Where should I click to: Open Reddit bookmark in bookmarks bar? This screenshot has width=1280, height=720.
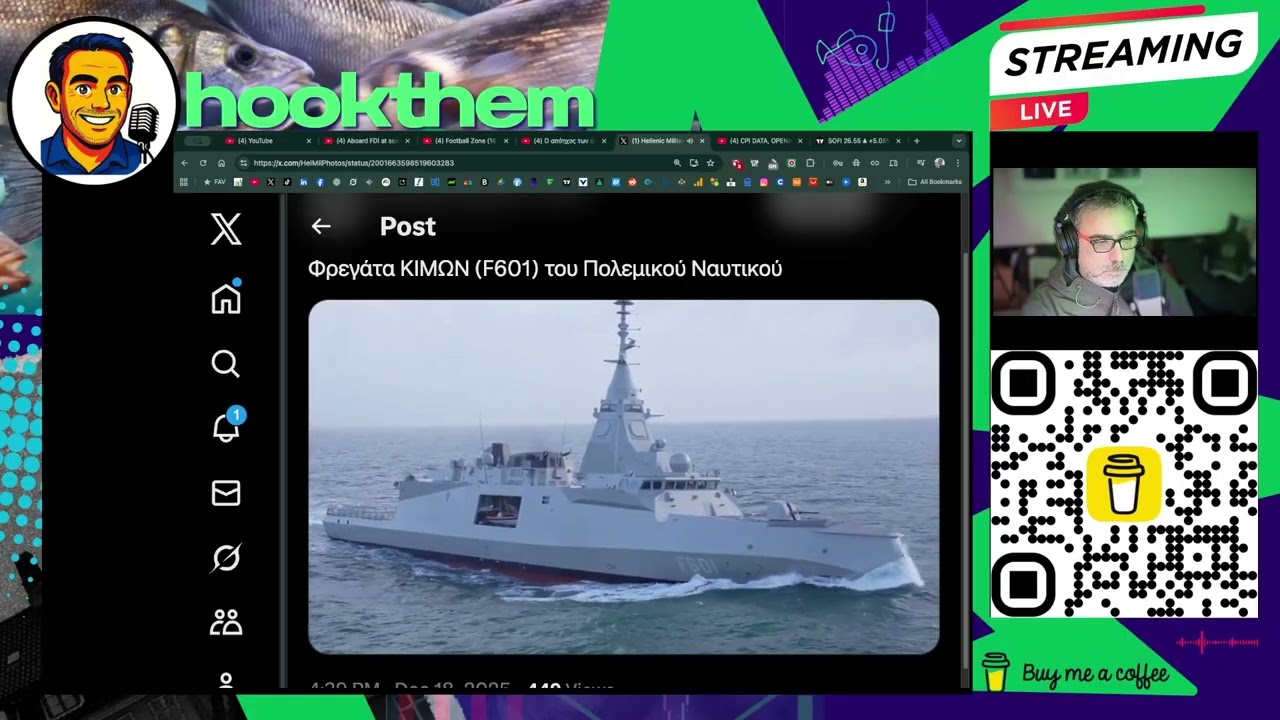click(x=632, y=182)
